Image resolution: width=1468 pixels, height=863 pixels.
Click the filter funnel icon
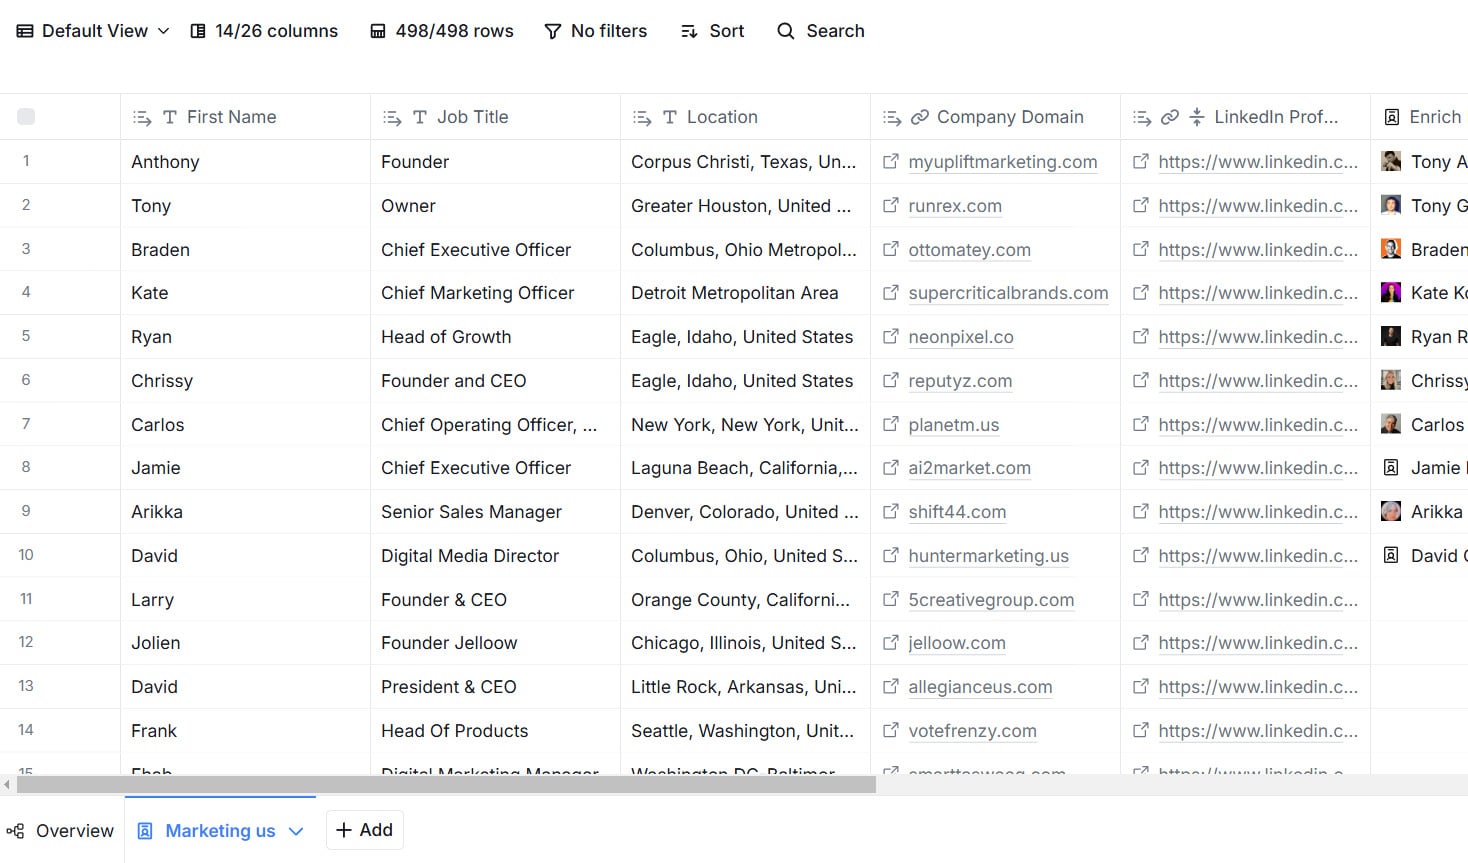[x=552, y=31]
